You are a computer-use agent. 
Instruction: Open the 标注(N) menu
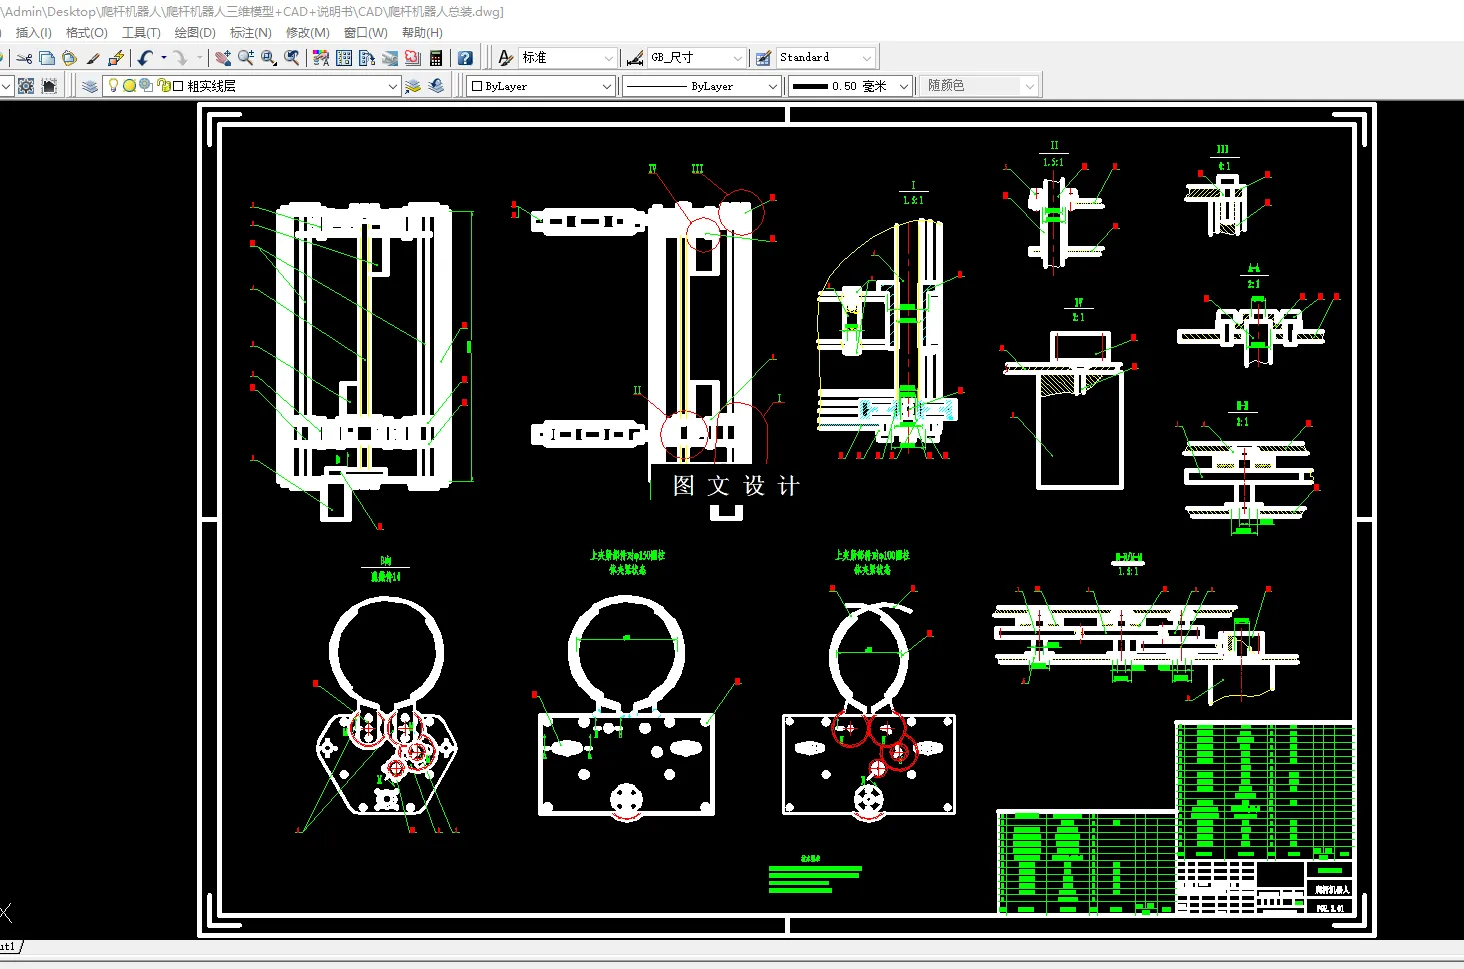pyautogui.click(x=250, y=33)
